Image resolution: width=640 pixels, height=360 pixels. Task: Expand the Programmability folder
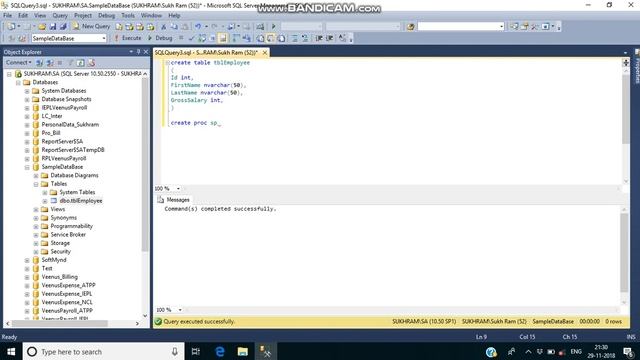pos(36,226)
